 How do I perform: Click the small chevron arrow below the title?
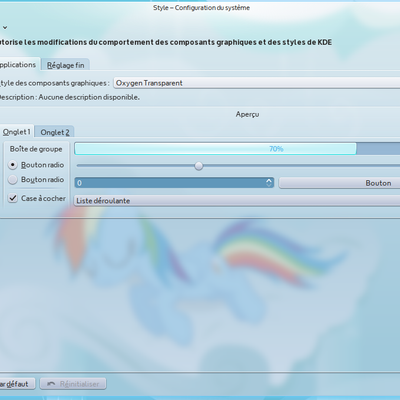[5, 28]
